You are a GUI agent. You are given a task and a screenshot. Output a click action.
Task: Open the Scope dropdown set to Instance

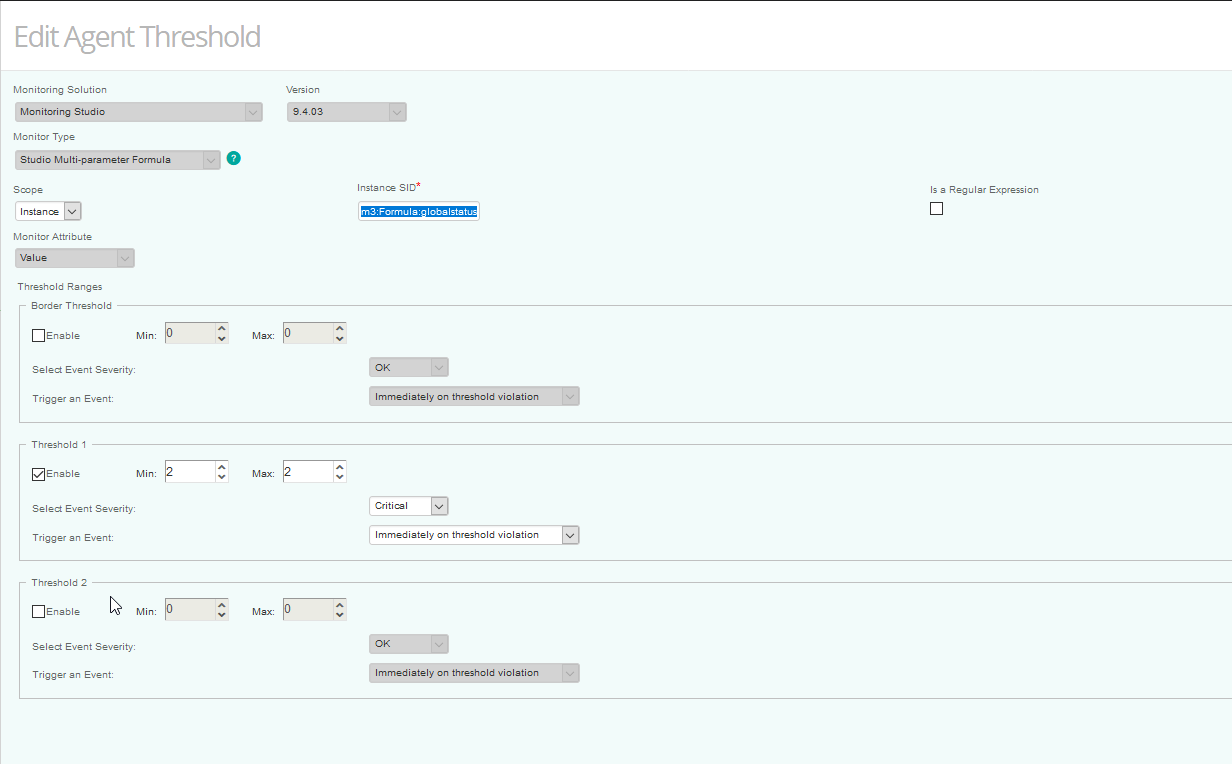coord(48,211)
